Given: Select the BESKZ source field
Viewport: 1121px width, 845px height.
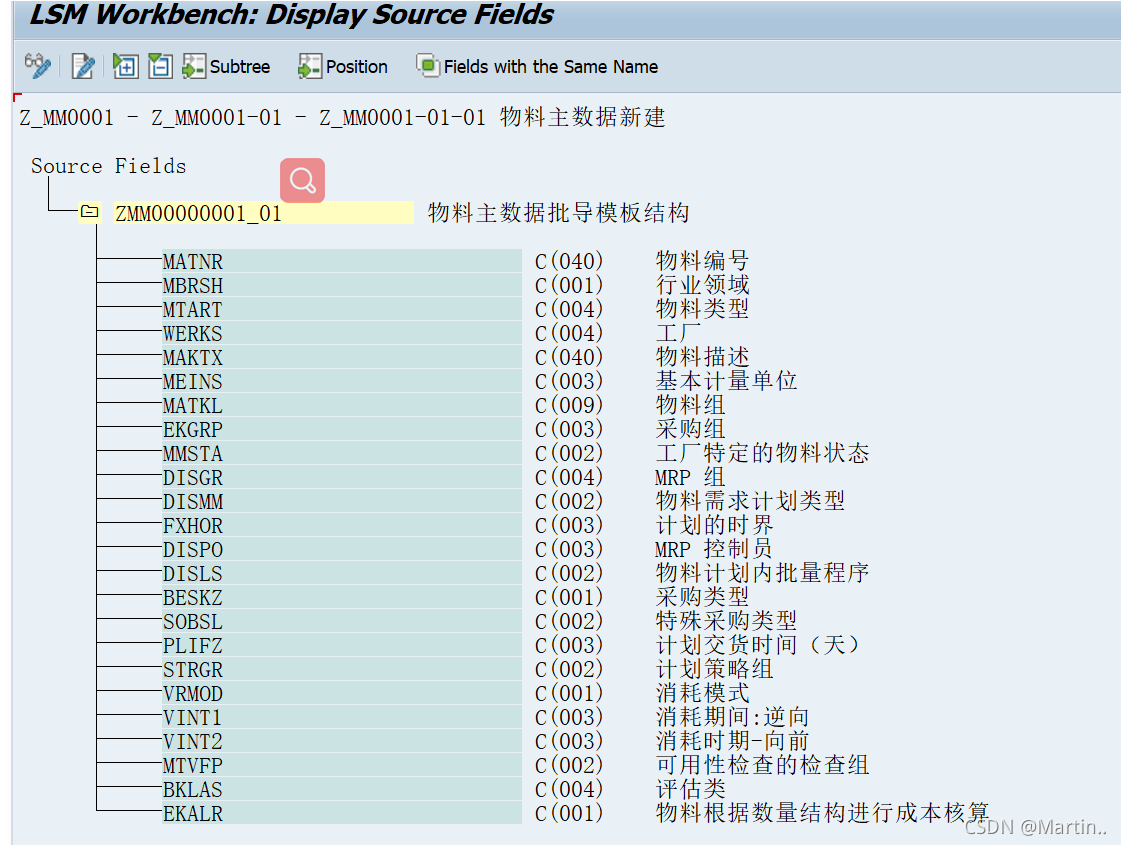Looking at the screenshot, I should (x=342, y=597).
